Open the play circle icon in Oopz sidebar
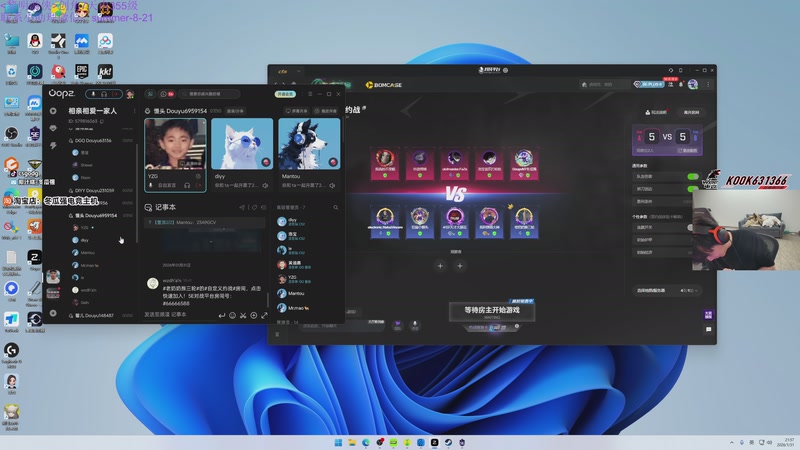Viewport: 800px width, 450px height. click(53, 111)
